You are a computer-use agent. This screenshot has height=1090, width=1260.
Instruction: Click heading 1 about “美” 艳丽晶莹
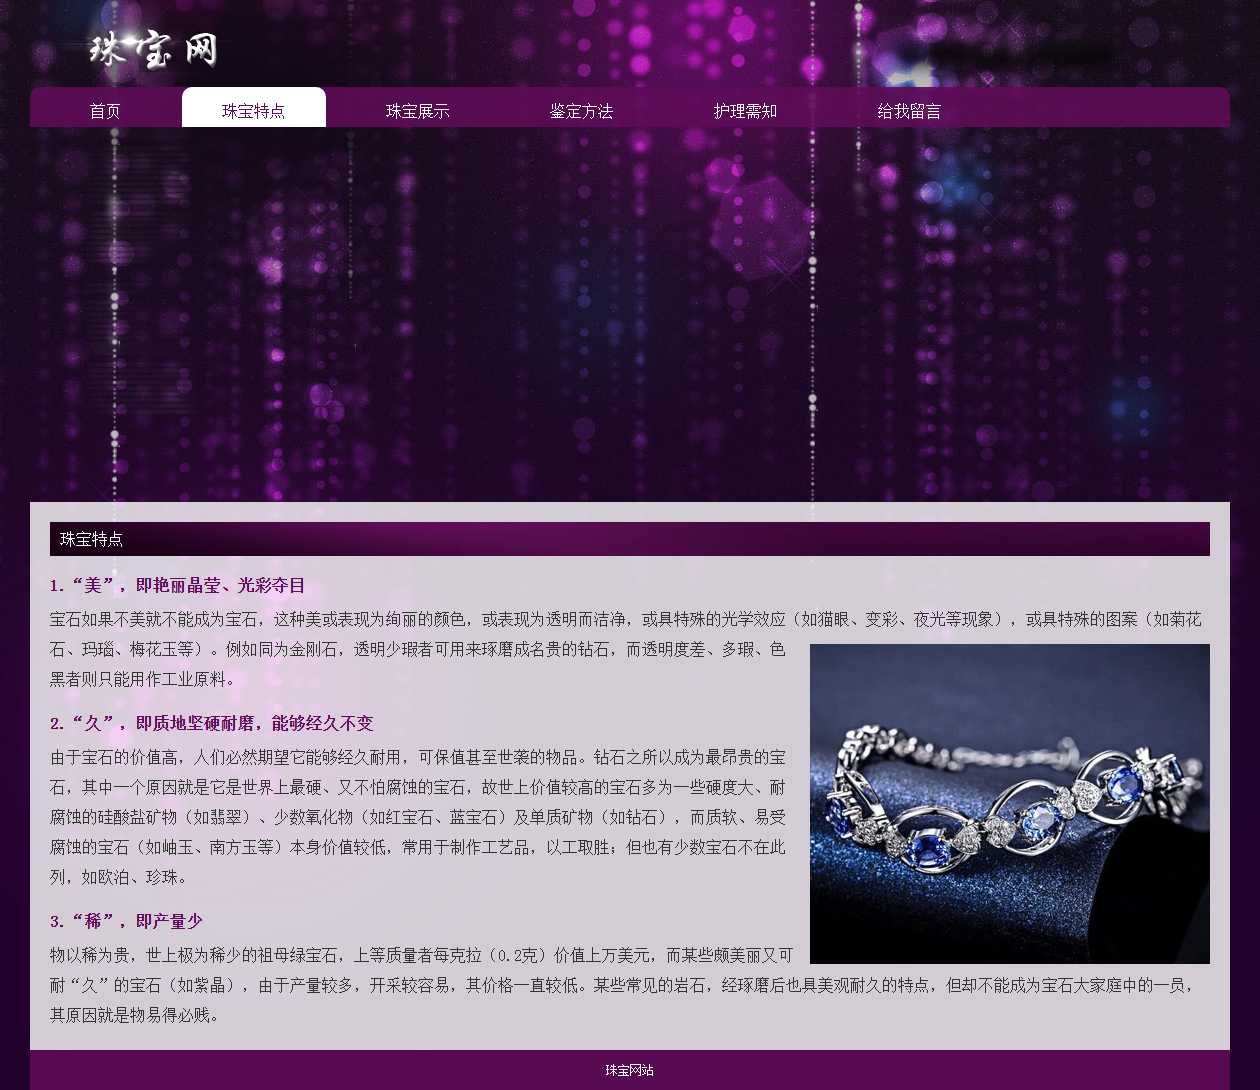pyautogui.click(x=177, y=586)
